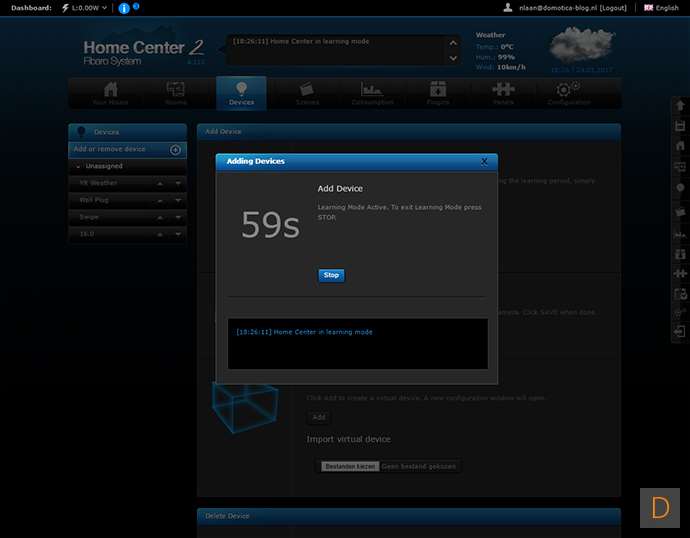This screenshot has width=690, height=538.
Task: Click the Logout link
Action: coord(613,8)
